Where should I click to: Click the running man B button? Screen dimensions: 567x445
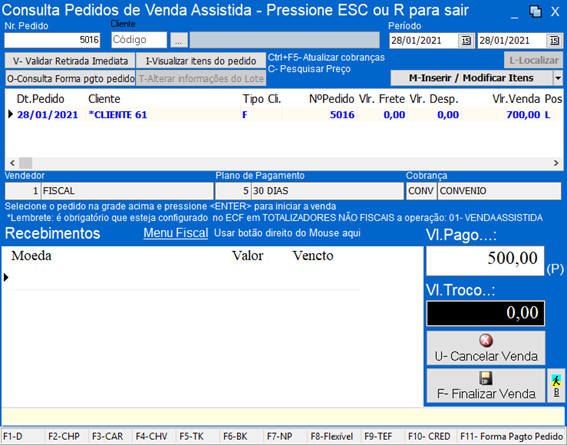click(x=556, y=385)
